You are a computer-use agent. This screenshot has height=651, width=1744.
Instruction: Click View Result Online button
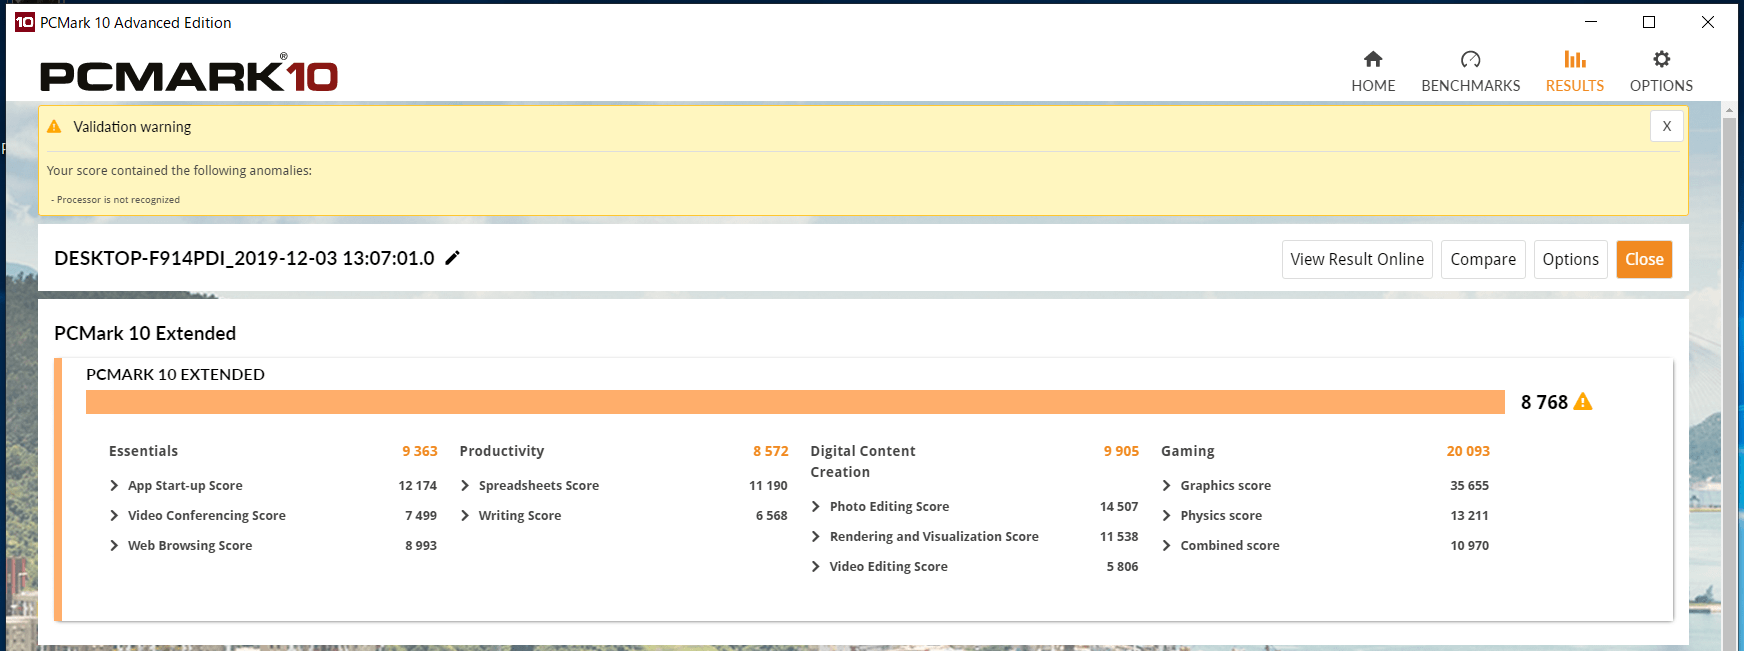(x=1357, y=259)
